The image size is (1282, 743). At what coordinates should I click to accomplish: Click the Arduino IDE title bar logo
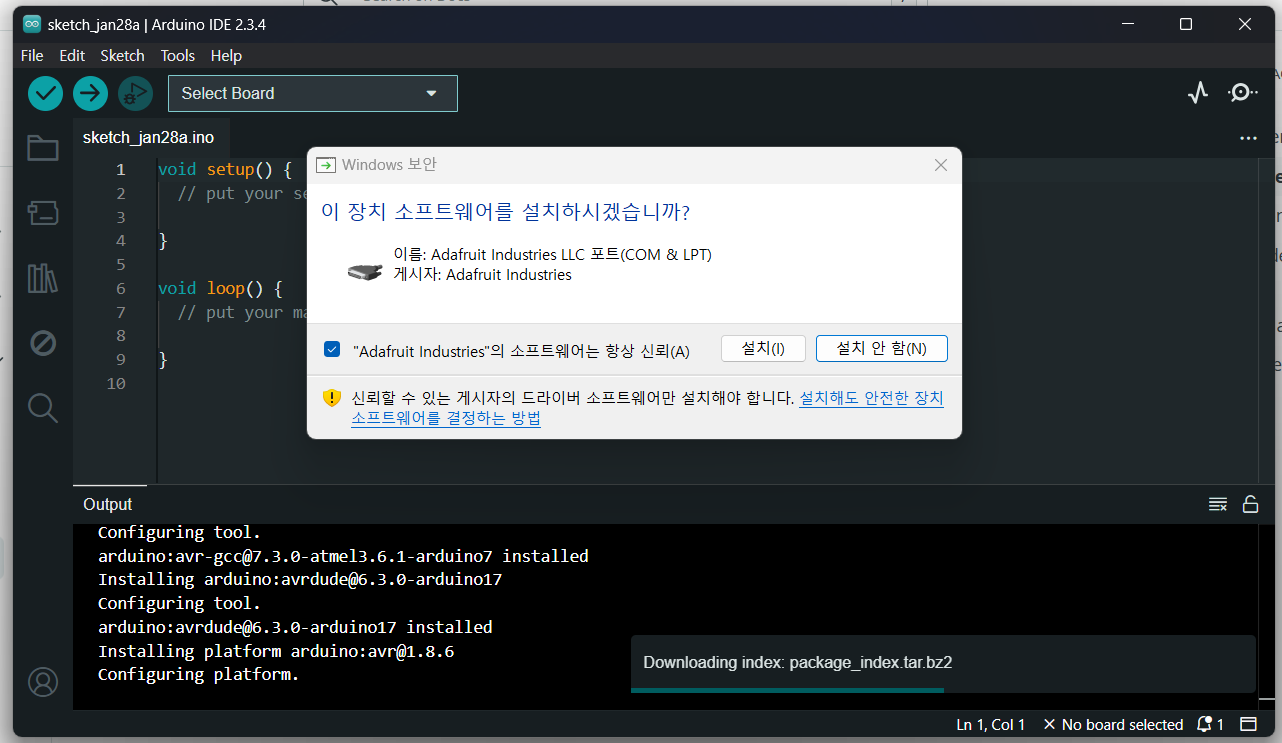[x=32, y=24]
